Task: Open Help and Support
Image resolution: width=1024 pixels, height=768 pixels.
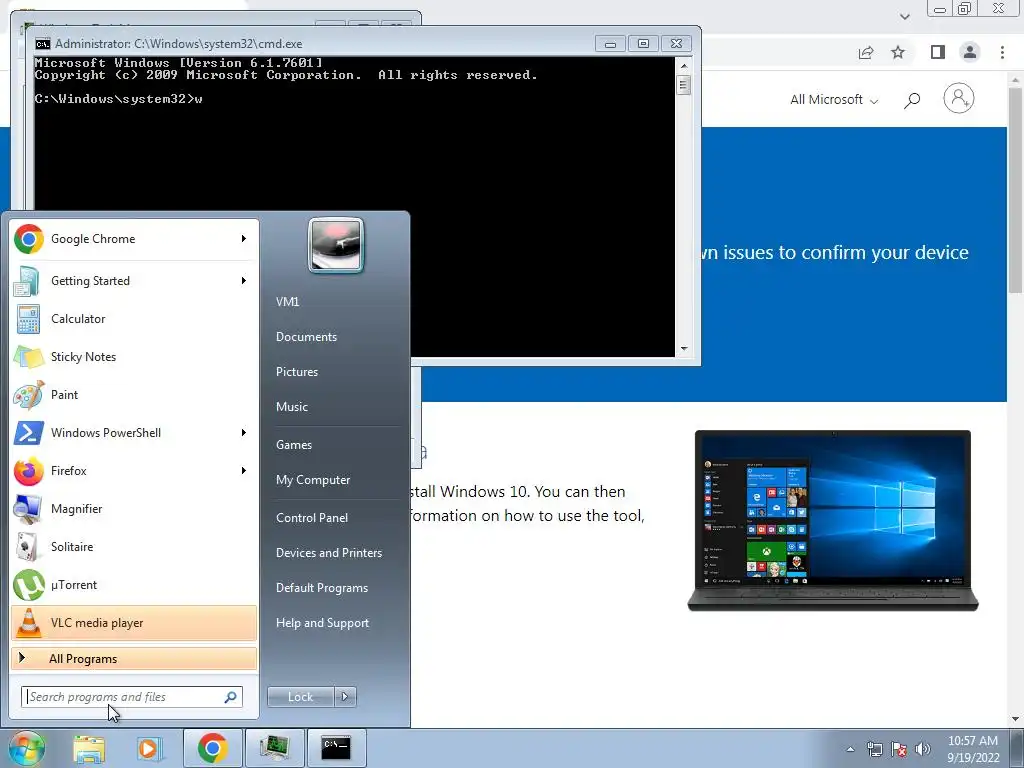Action: pos(322,623)
